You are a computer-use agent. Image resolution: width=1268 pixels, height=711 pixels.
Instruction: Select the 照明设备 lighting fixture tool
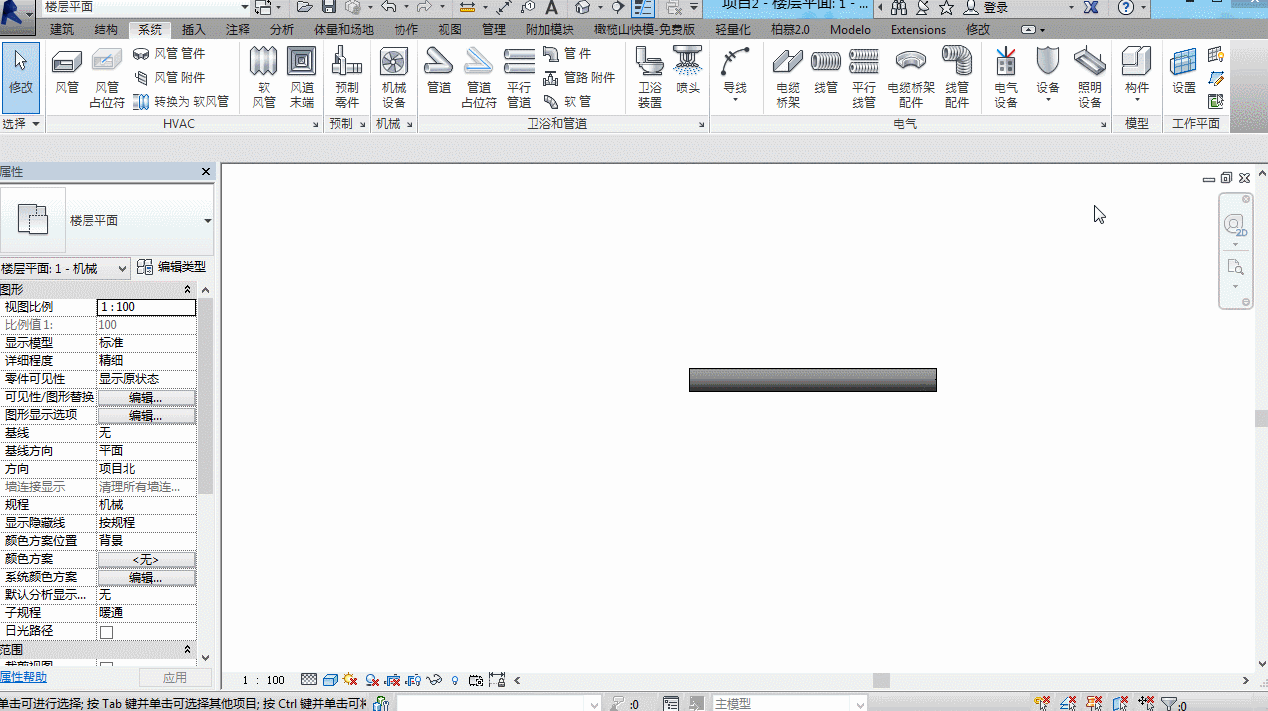click(1090, 77)
